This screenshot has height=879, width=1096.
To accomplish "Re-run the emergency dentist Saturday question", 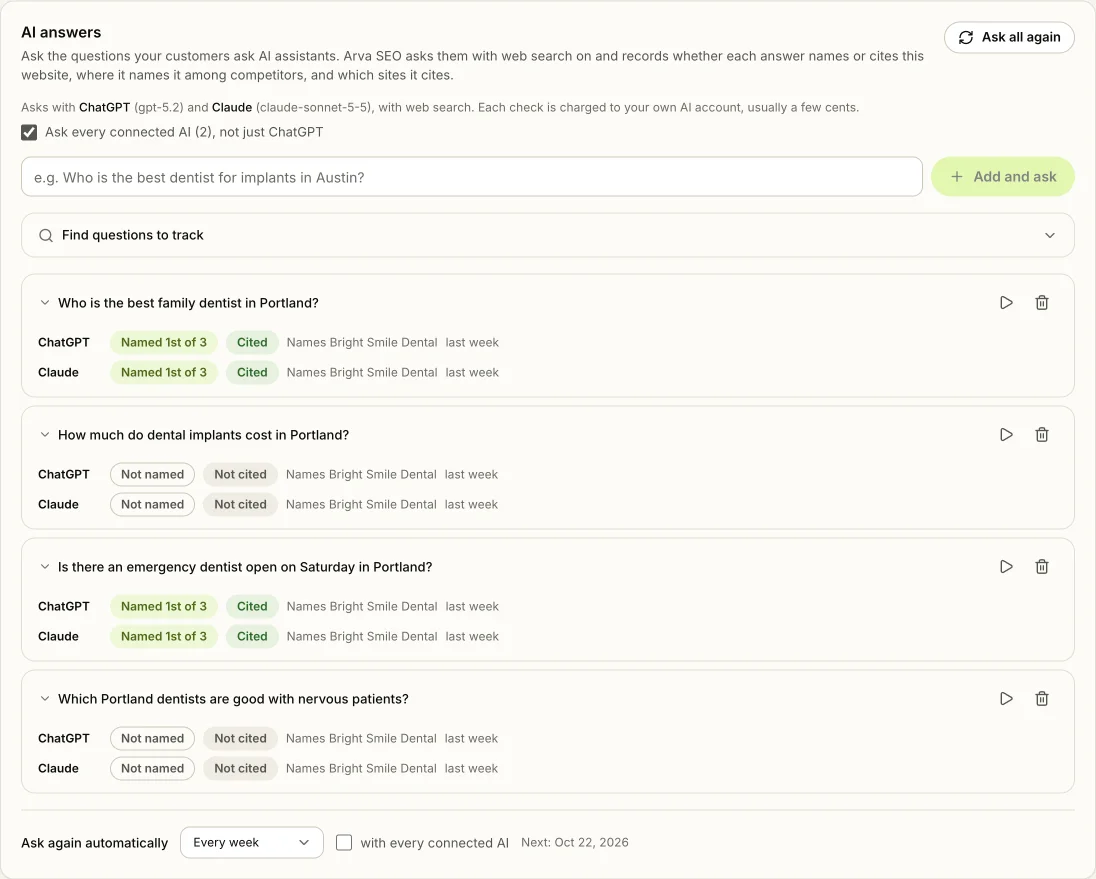I will click(1006, 567).
